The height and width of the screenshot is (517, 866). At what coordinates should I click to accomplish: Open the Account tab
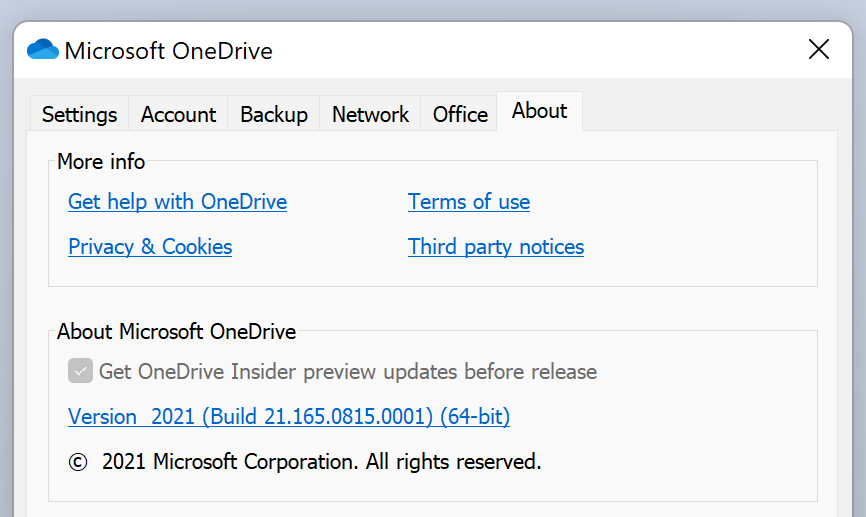[x=178, y=114]
